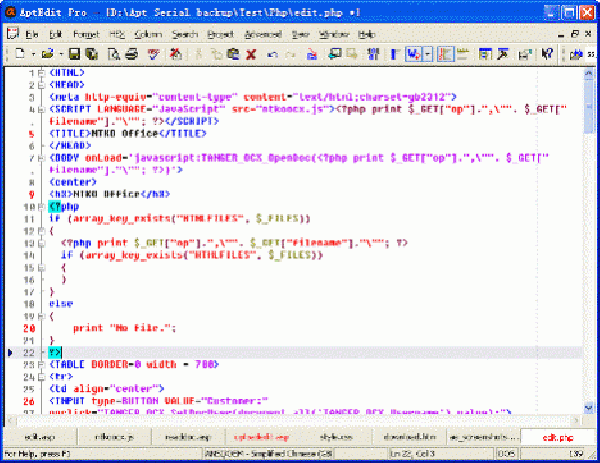The width and height of the screenshot is (600, 463).
Task: Click the Undo arrow icon
Action: click(x=270, y=53)
